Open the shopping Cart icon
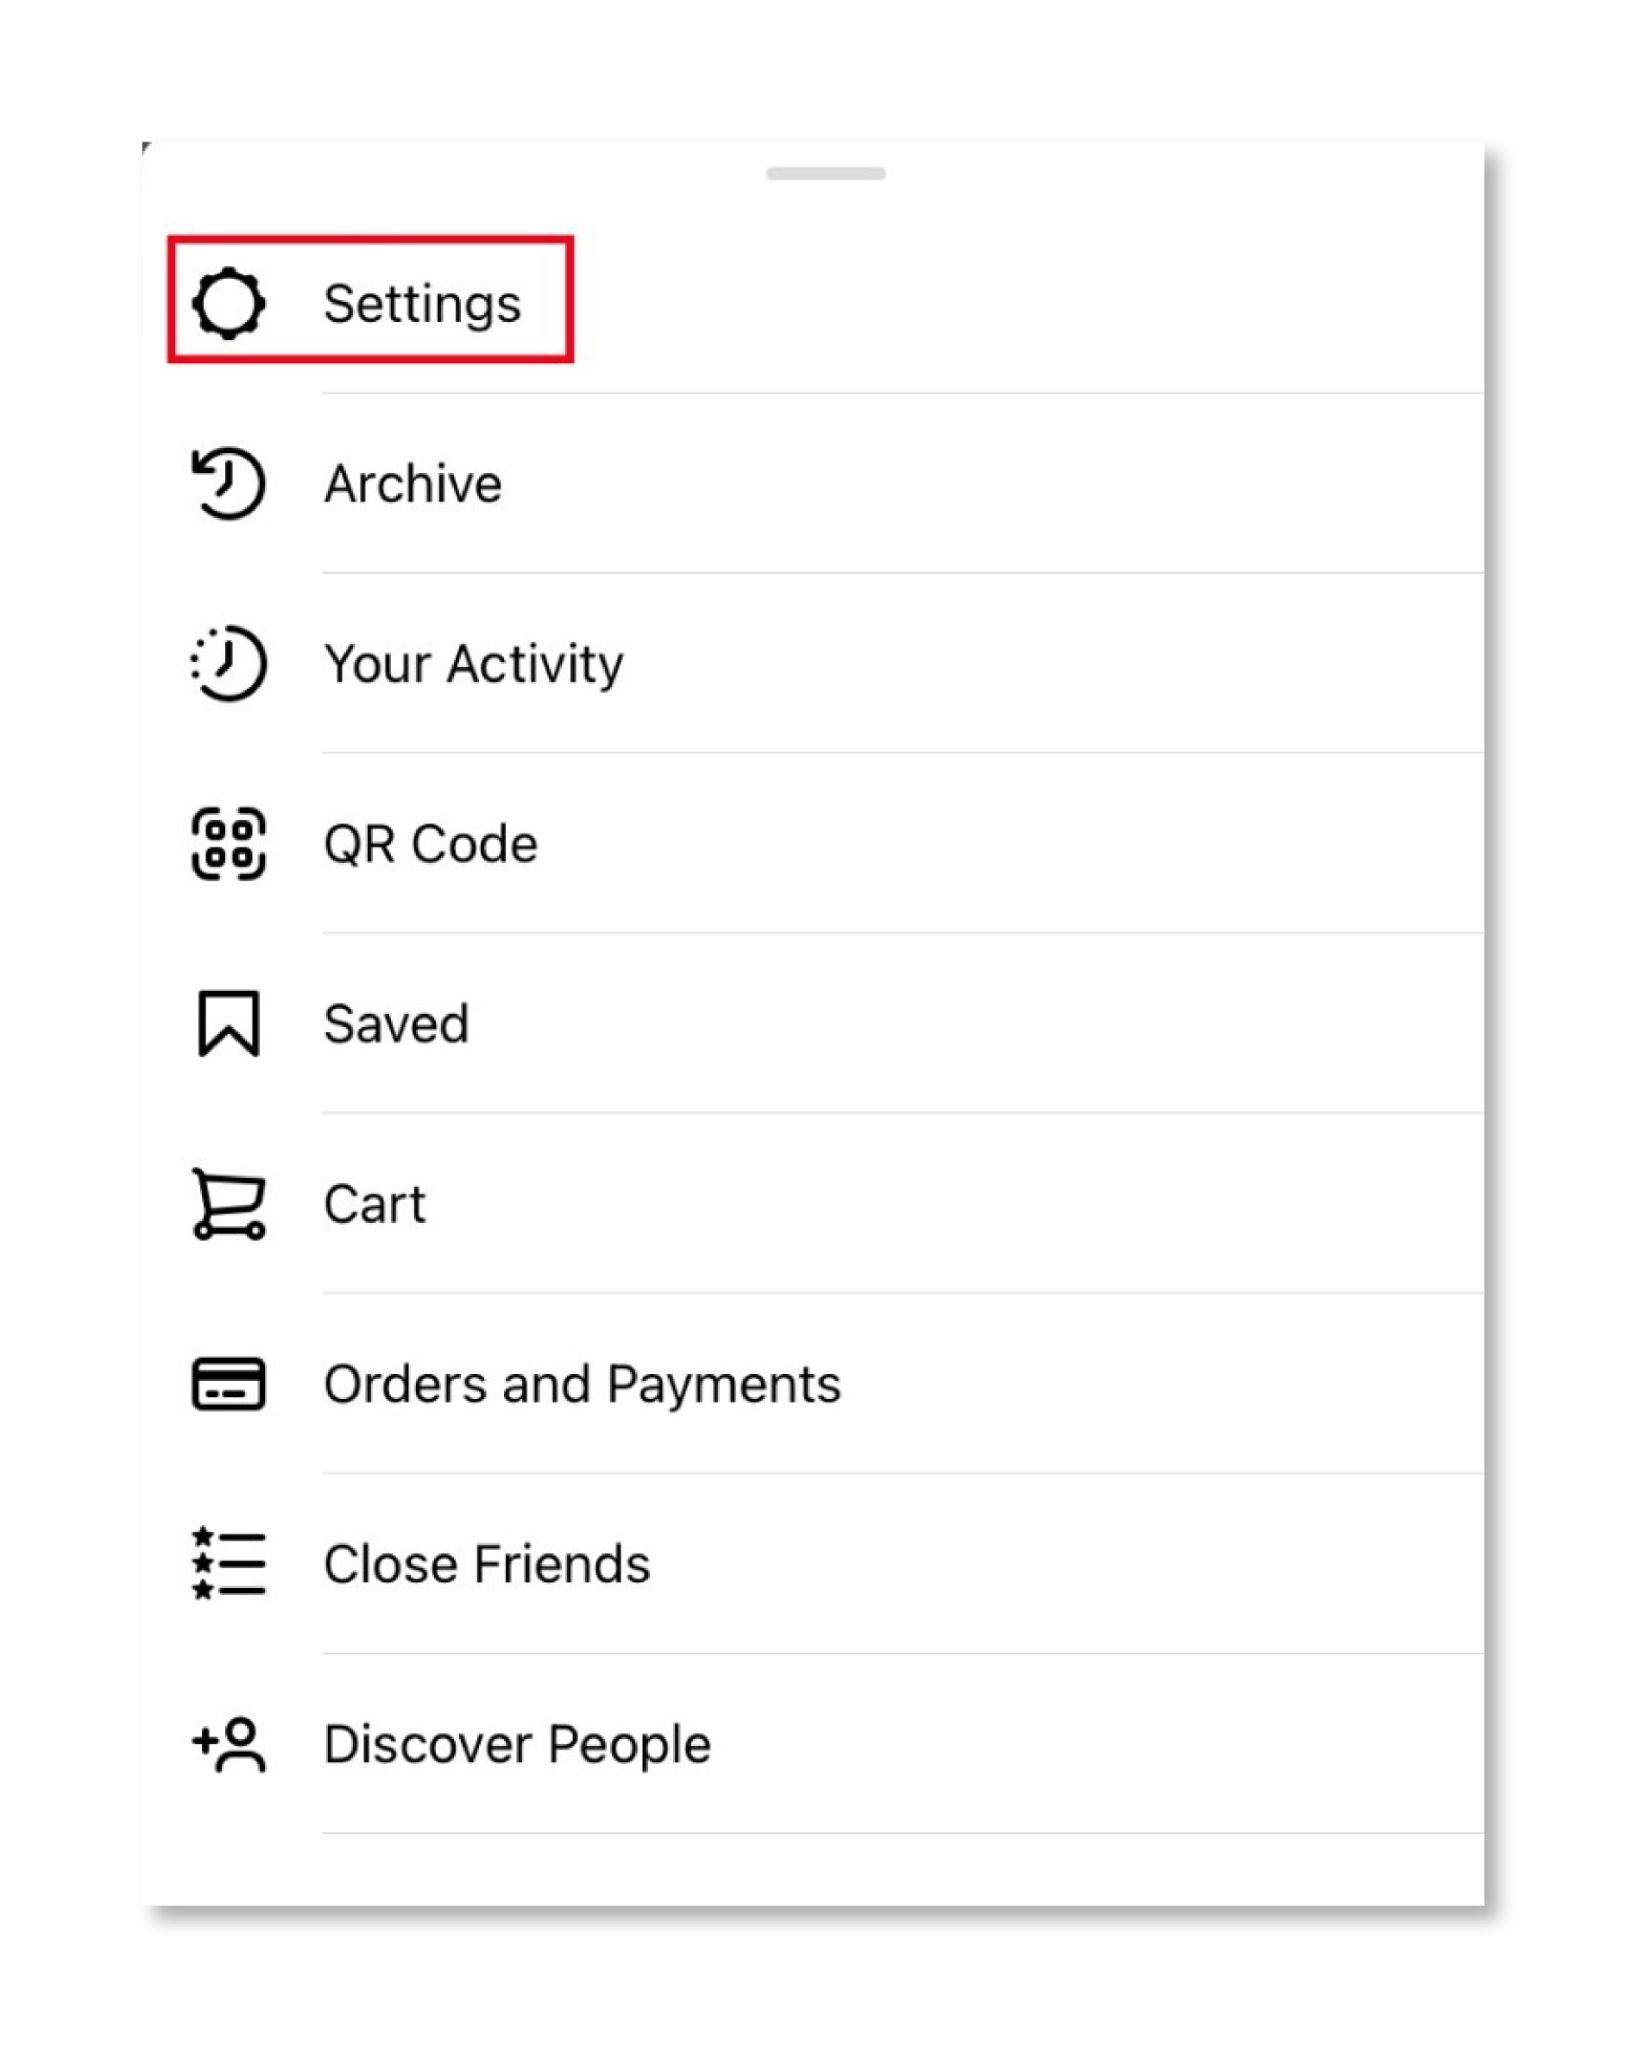 228,1203
